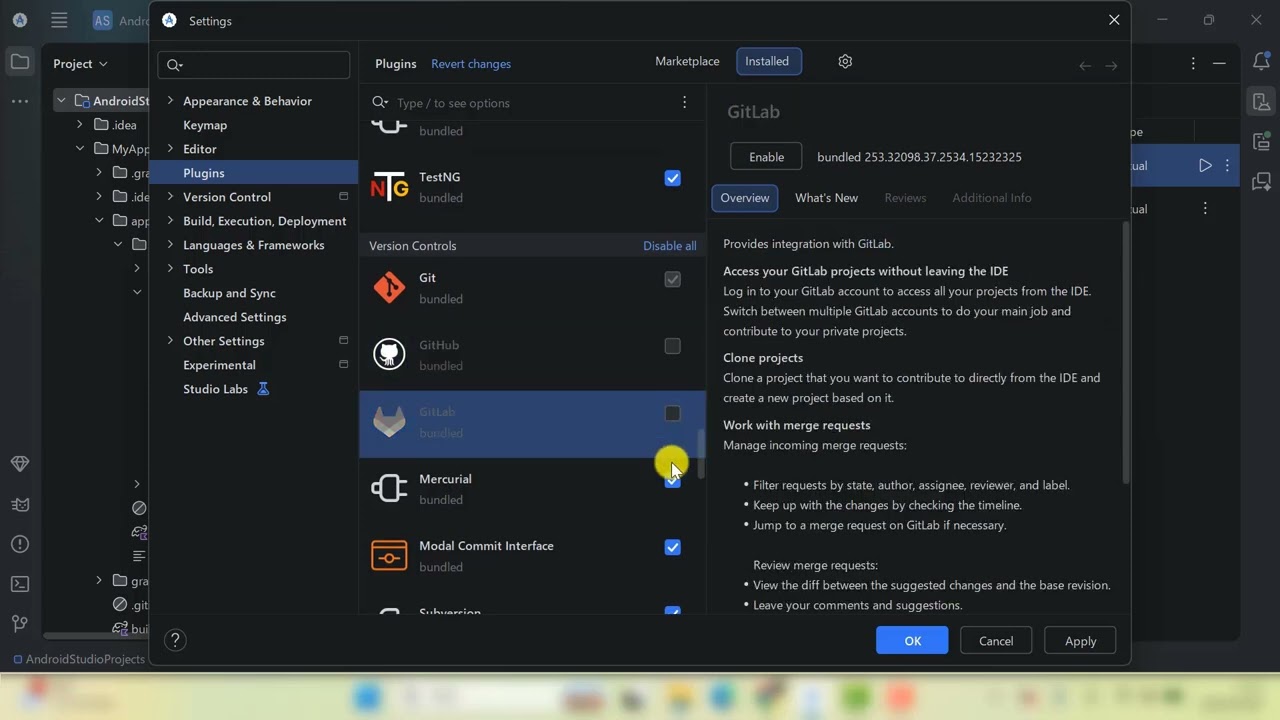The height and width of the screenshot is (720, 1280).
Task: Uncheck the Mercurial plugin checkbox
Action: [x=673, y=480]
